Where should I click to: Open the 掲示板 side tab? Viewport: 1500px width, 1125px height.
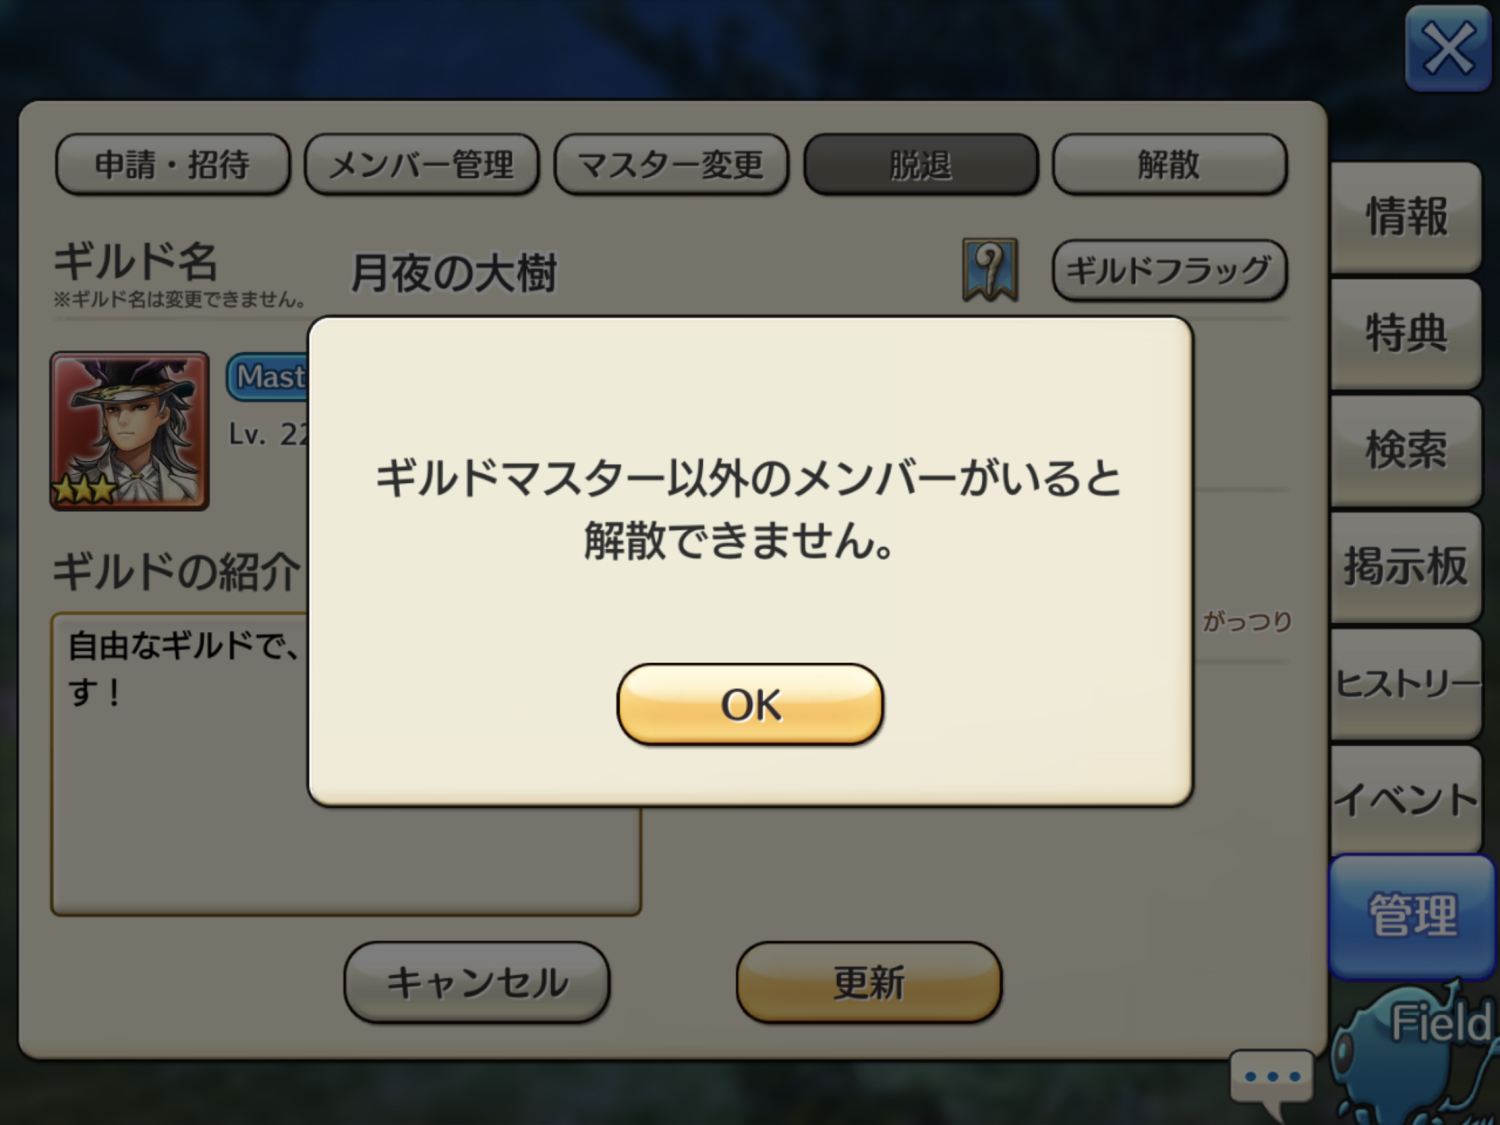[1406, 566]
